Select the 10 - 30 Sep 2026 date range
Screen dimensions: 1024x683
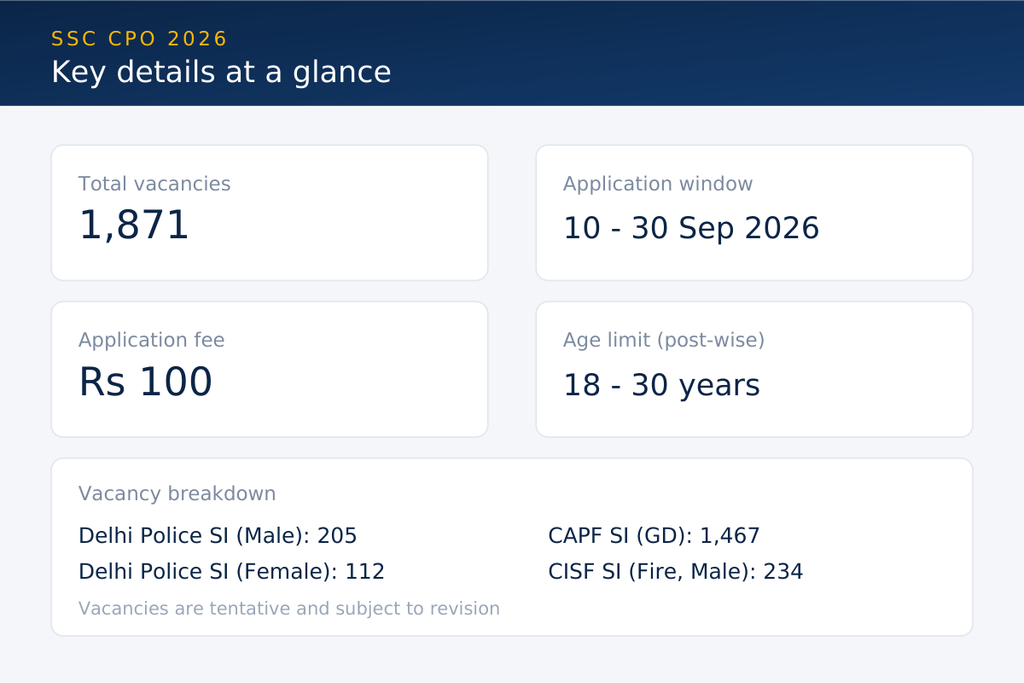[691, 229]
